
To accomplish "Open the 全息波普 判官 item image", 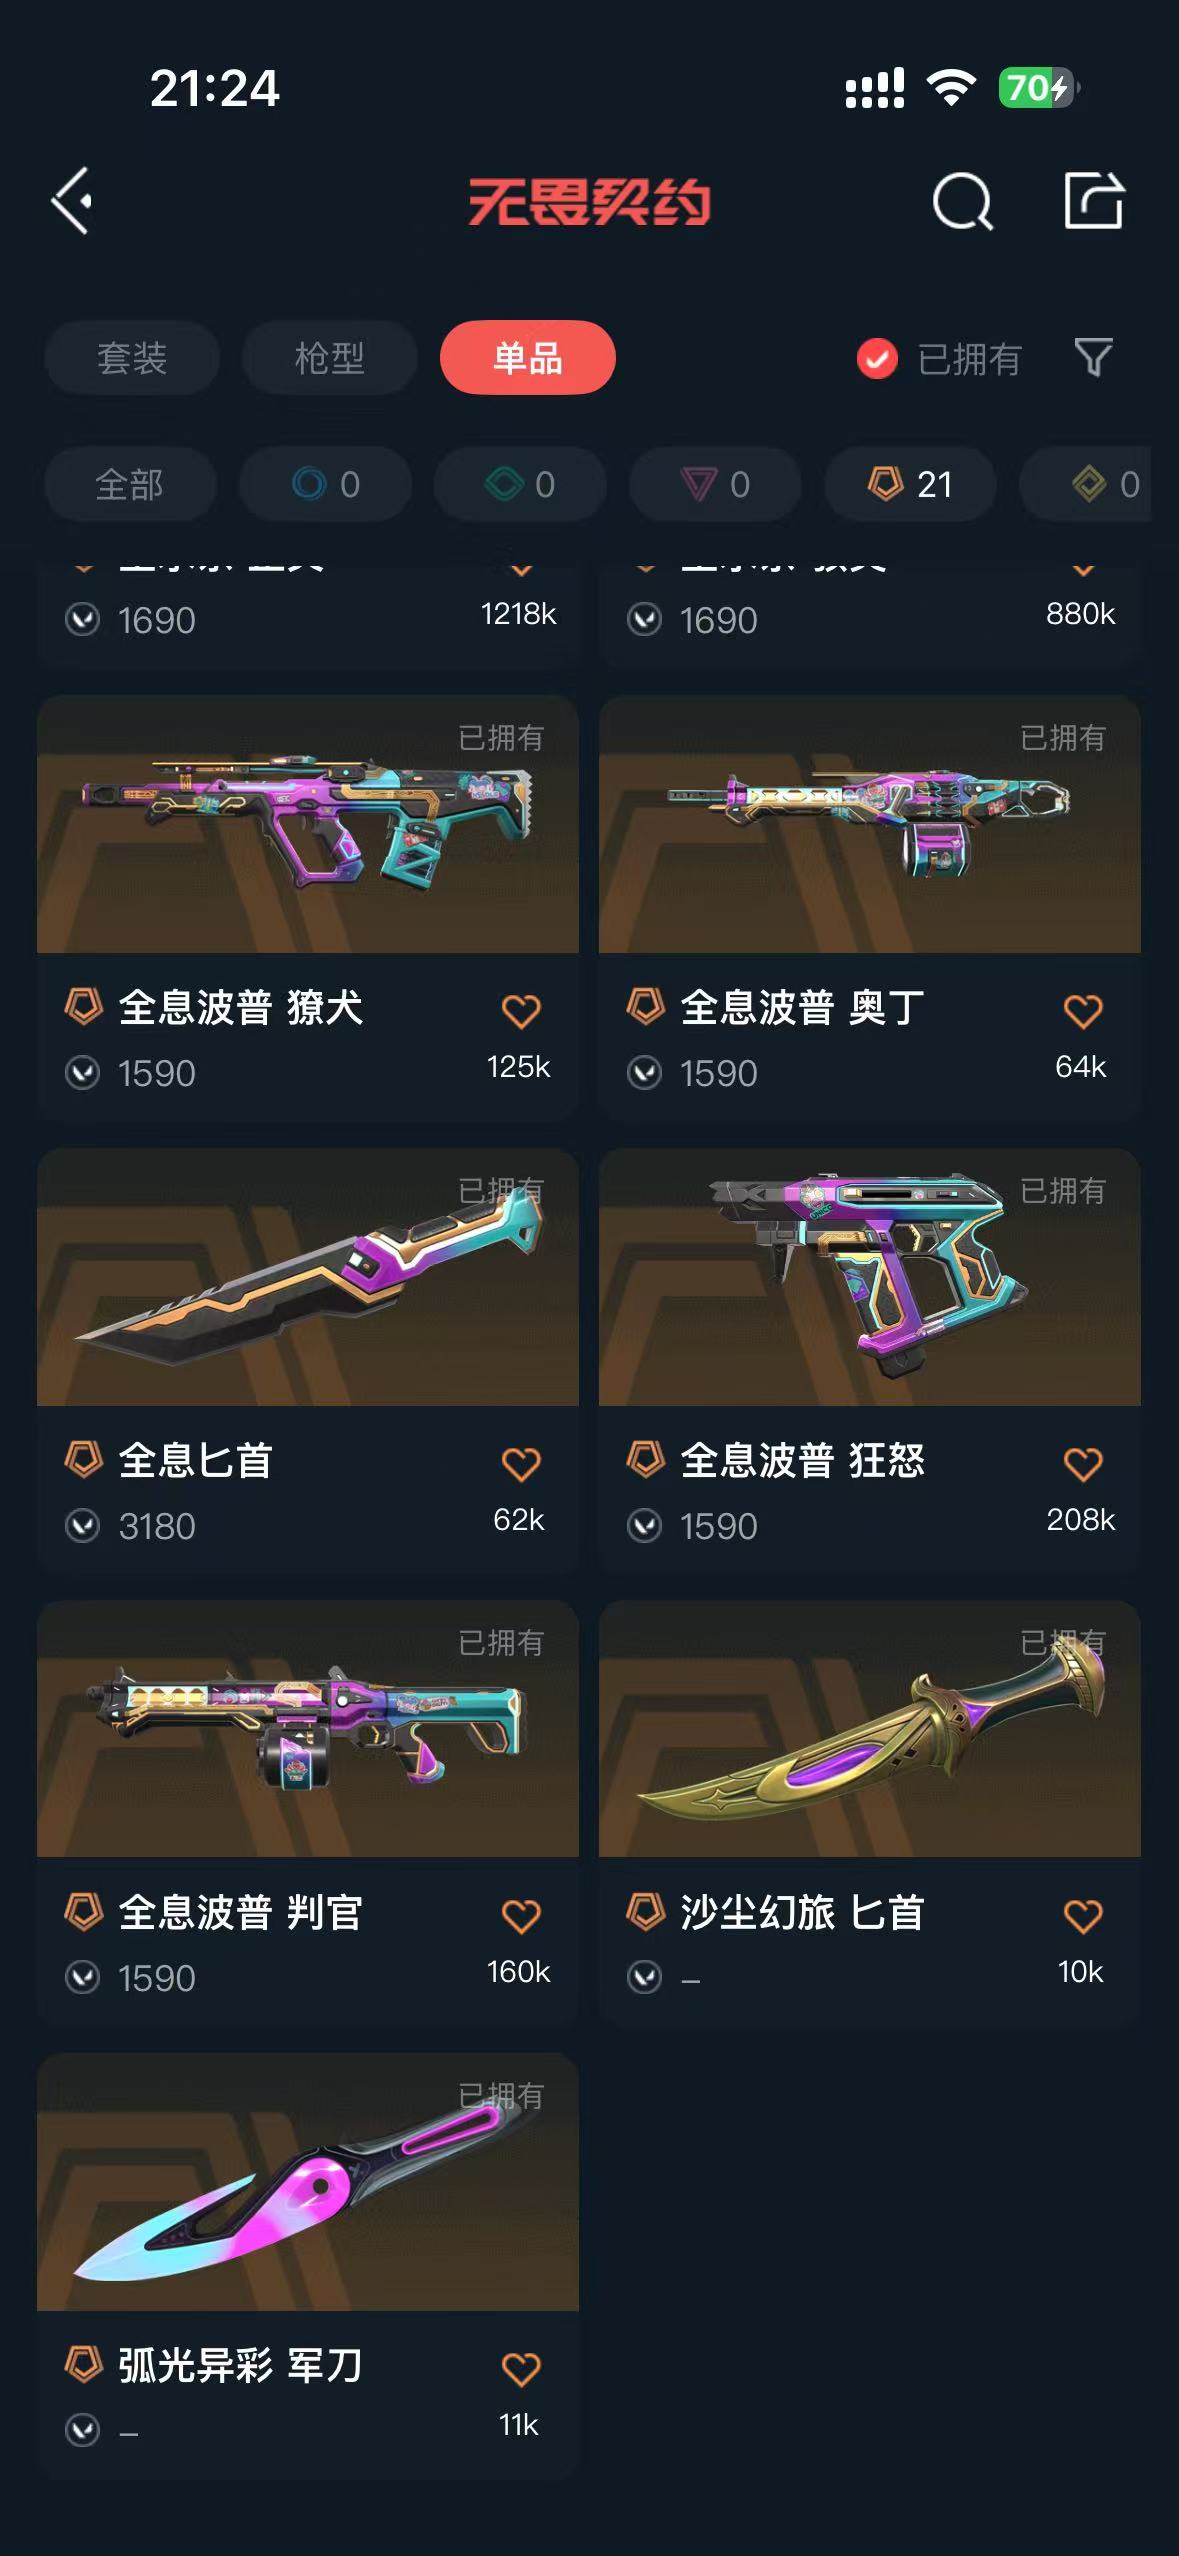I will (x=307, y=1729).
